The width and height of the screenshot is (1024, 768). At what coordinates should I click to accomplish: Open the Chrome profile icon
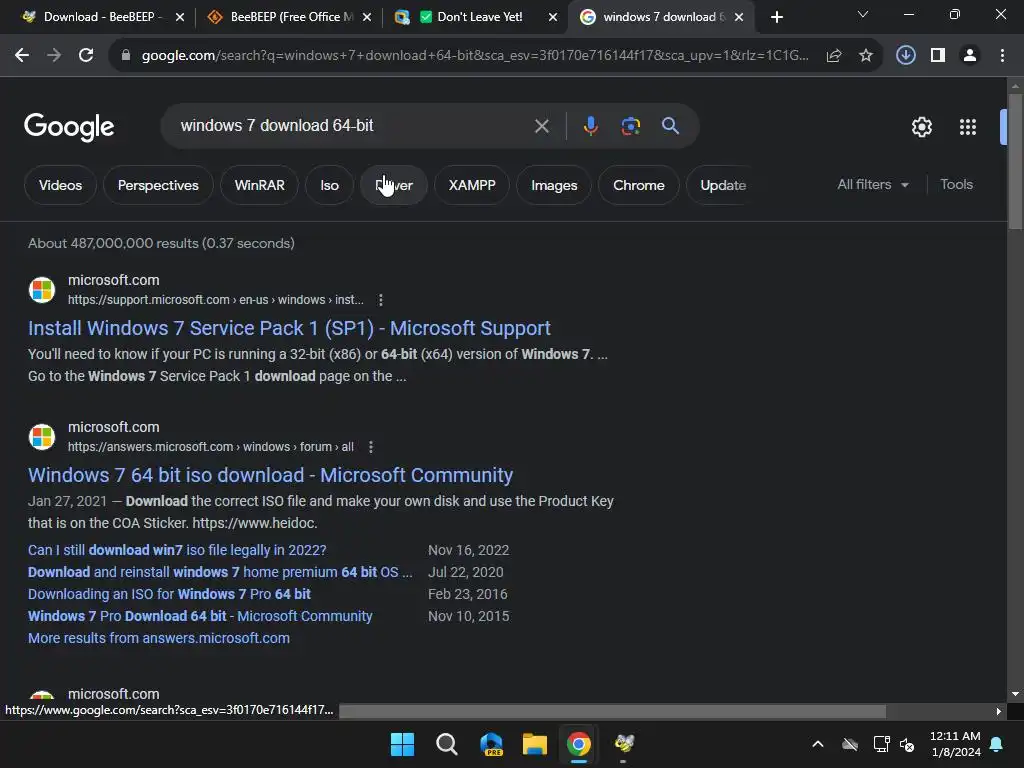pos(970,56)
